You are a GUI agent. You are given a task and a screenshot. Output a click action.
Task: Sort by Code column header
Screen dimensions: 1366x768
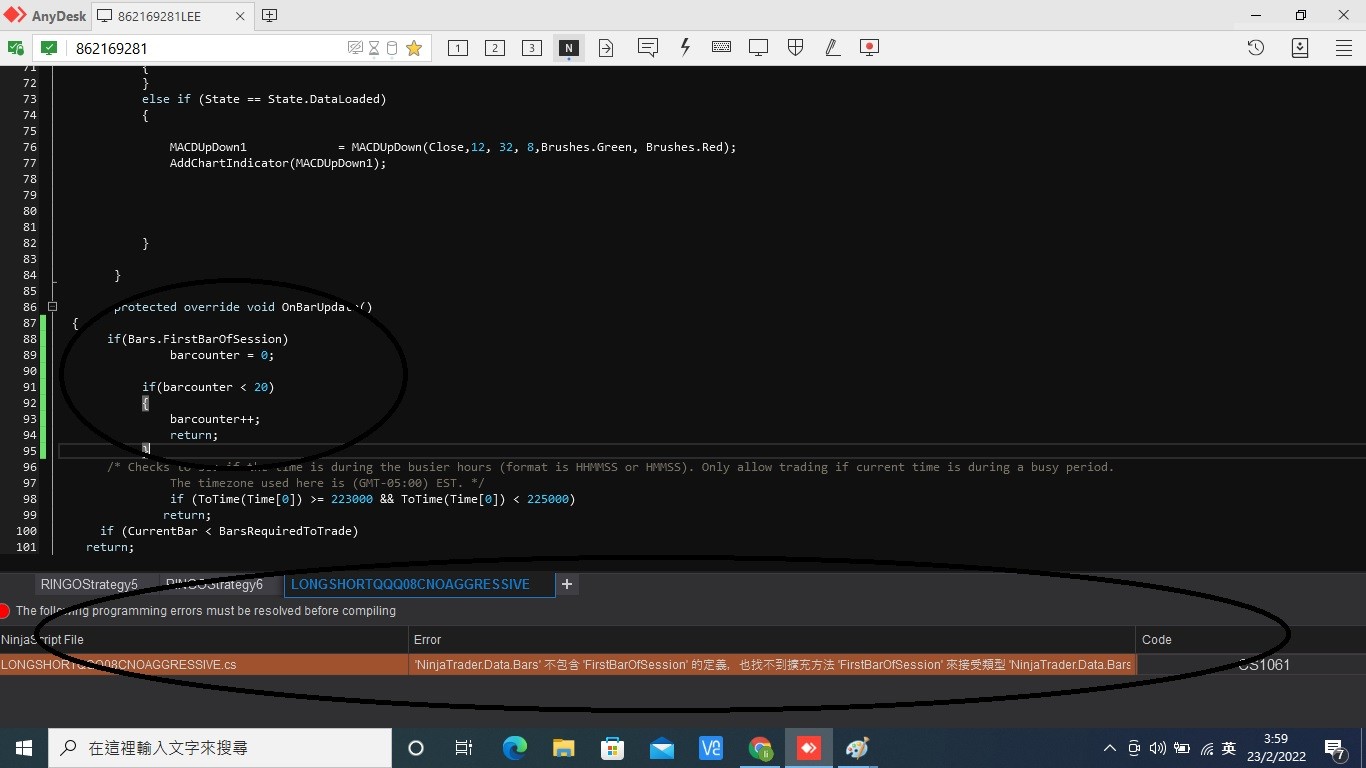click(x=1251, y=639)
